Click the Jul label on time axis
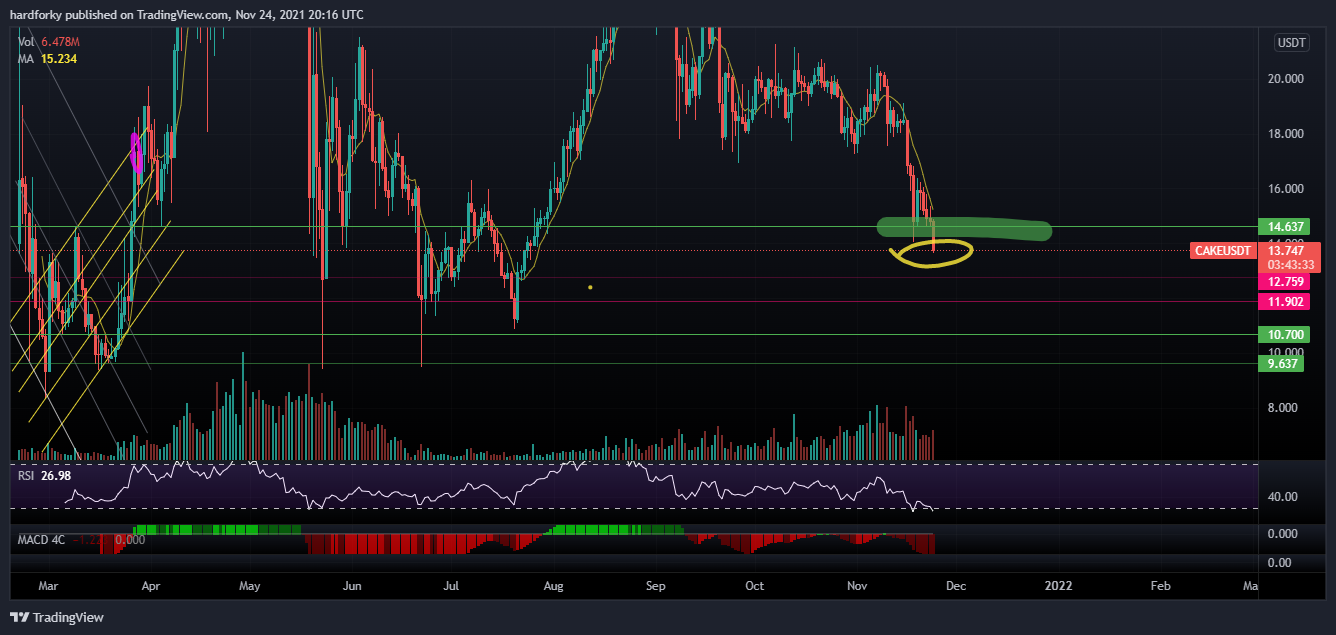 pyautogui.click(x=451, y=587)
